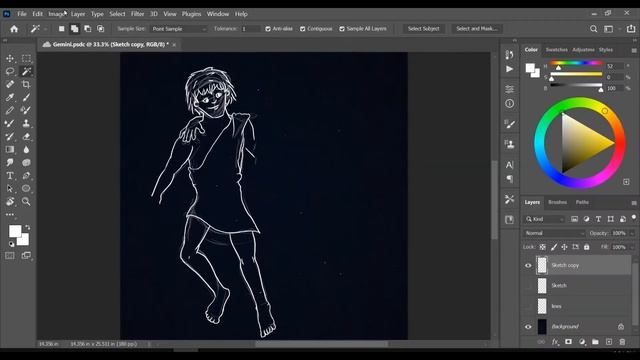Delete the selected layer
640x360 pixels.
point(622,342)
